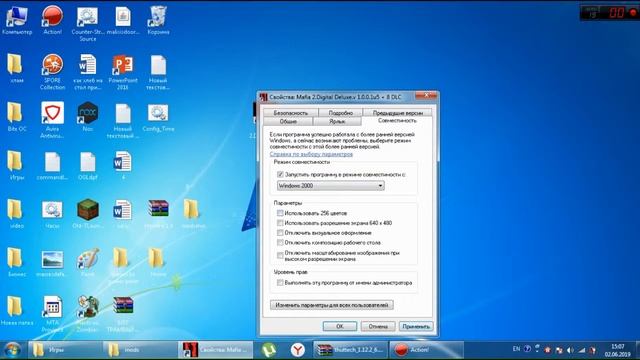This screenshot has height=360, width=640.
Task: Click the Применить button
Action: 416,327
